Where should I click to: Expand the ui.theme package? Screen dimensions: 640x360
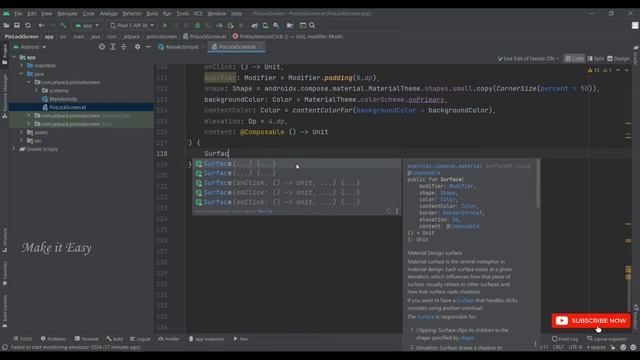coord(36,90)
